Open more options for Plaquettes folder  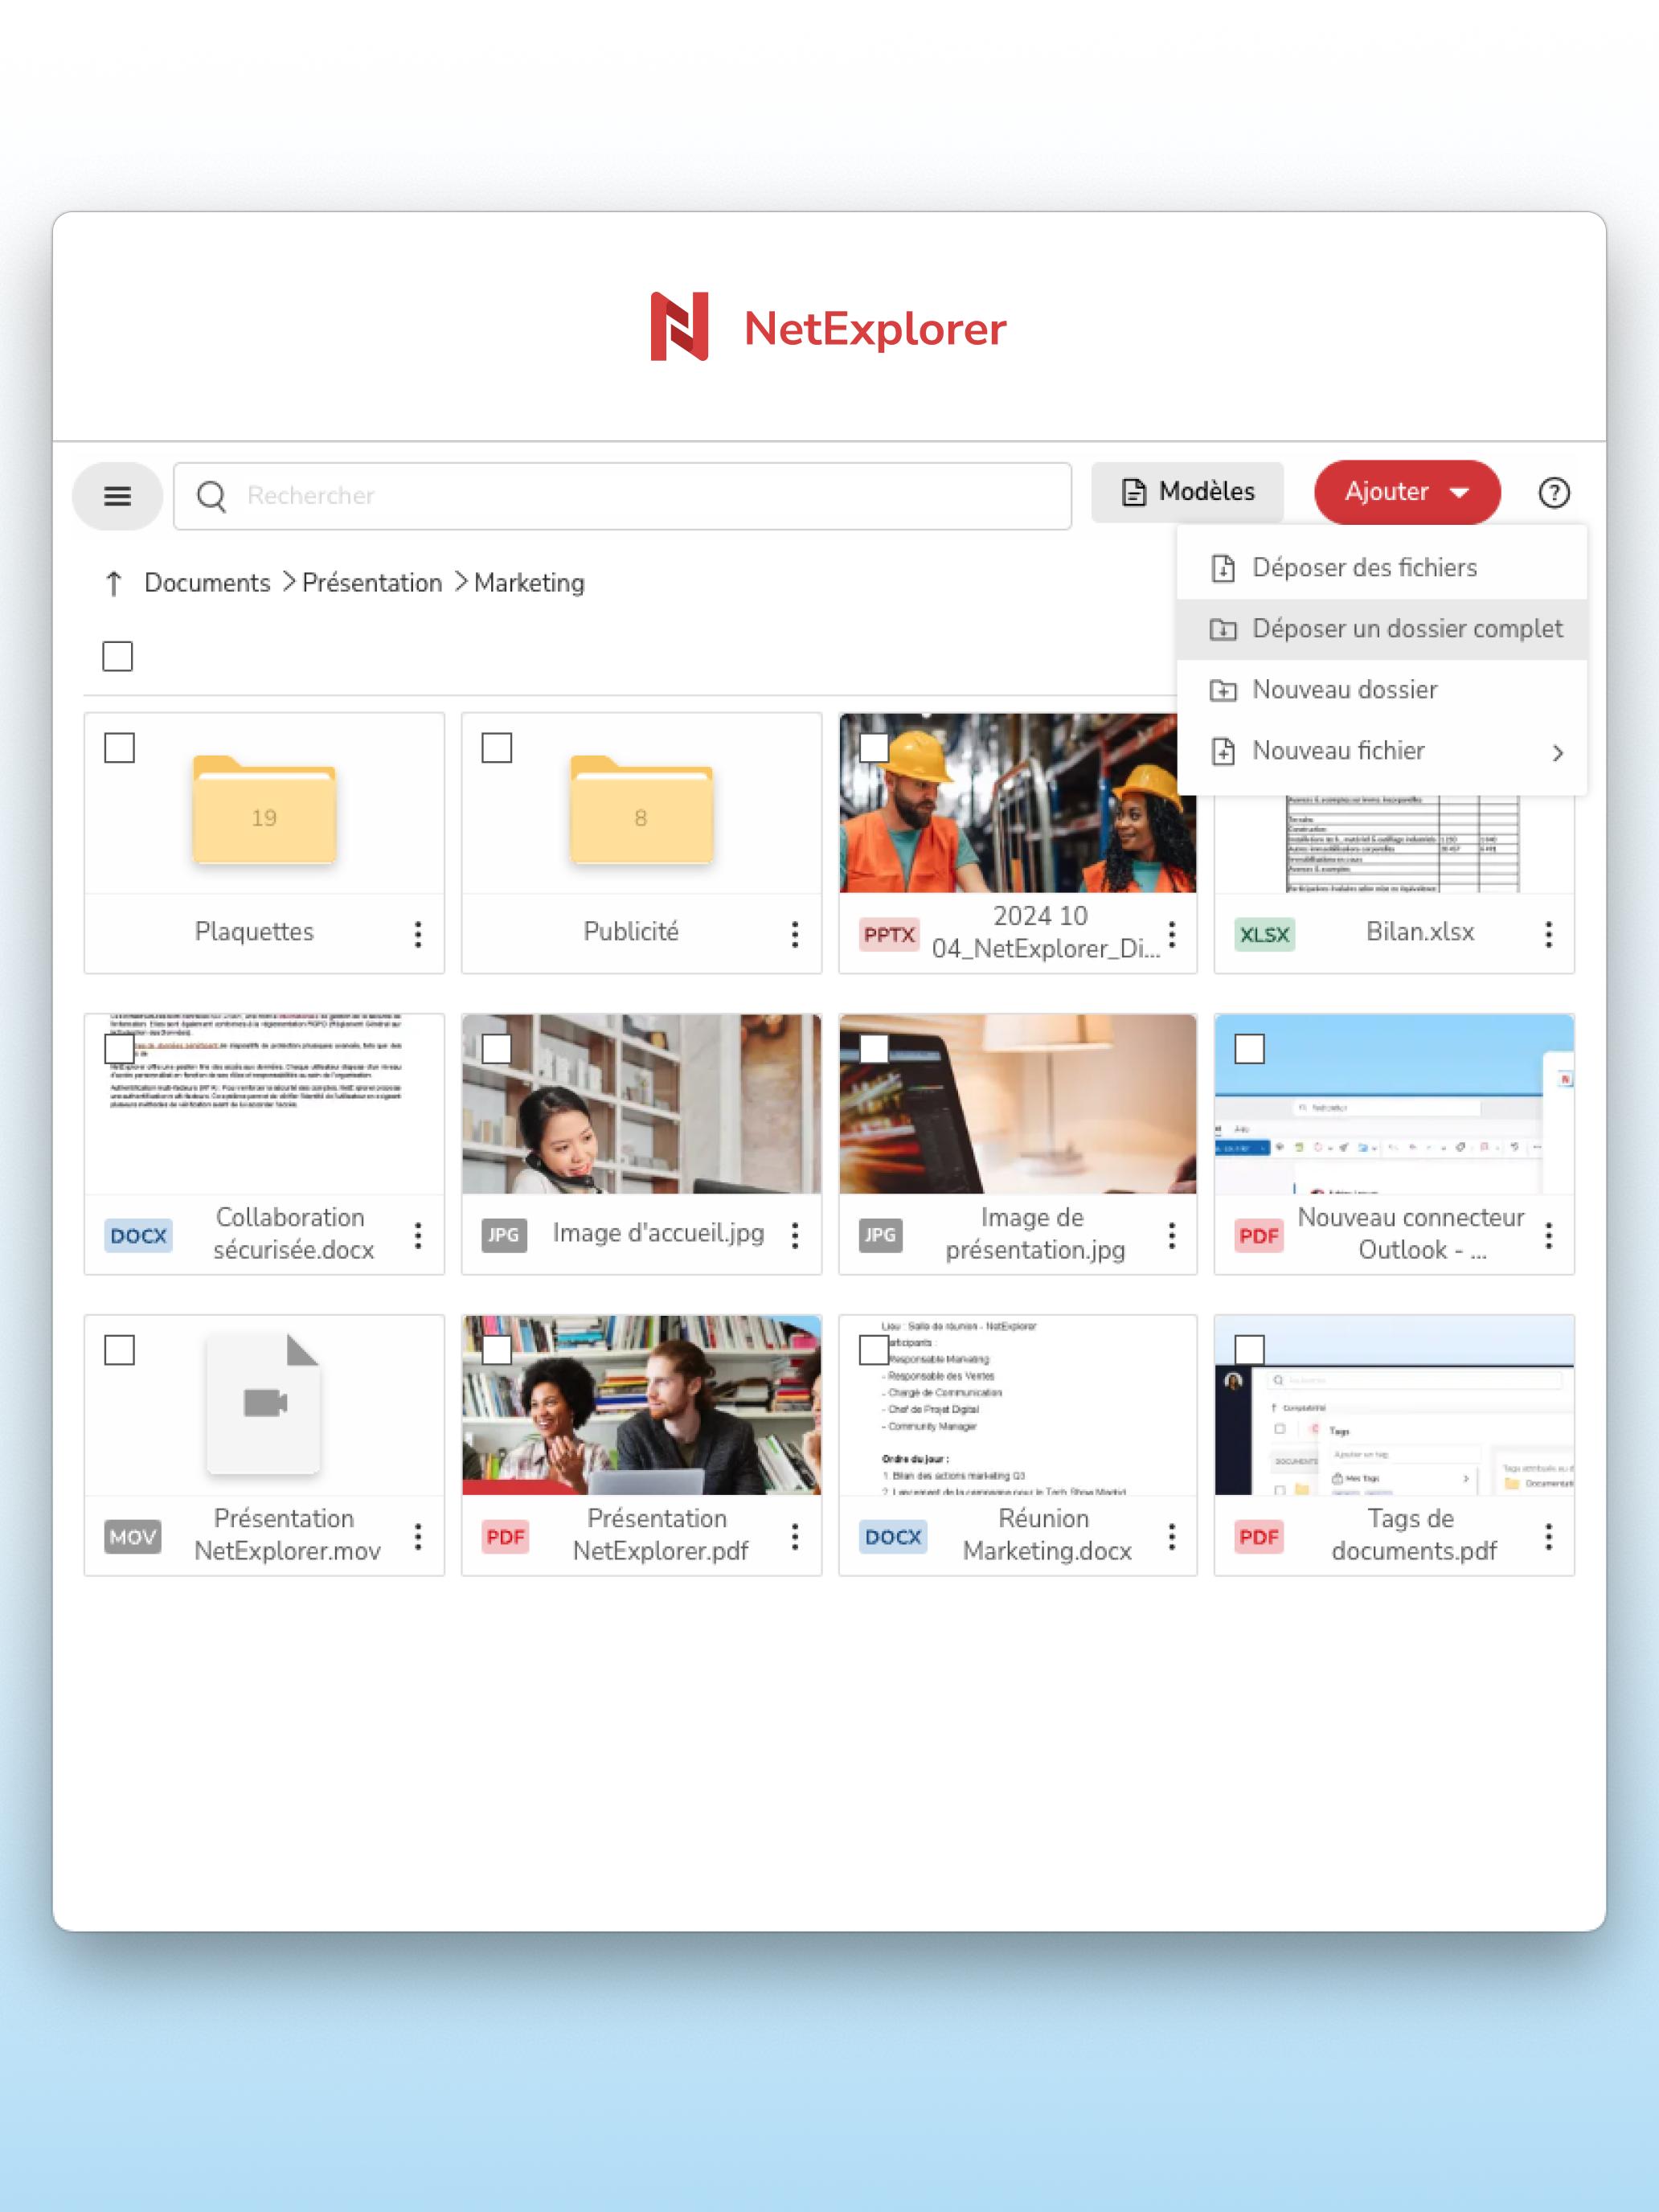click(418, 934)
